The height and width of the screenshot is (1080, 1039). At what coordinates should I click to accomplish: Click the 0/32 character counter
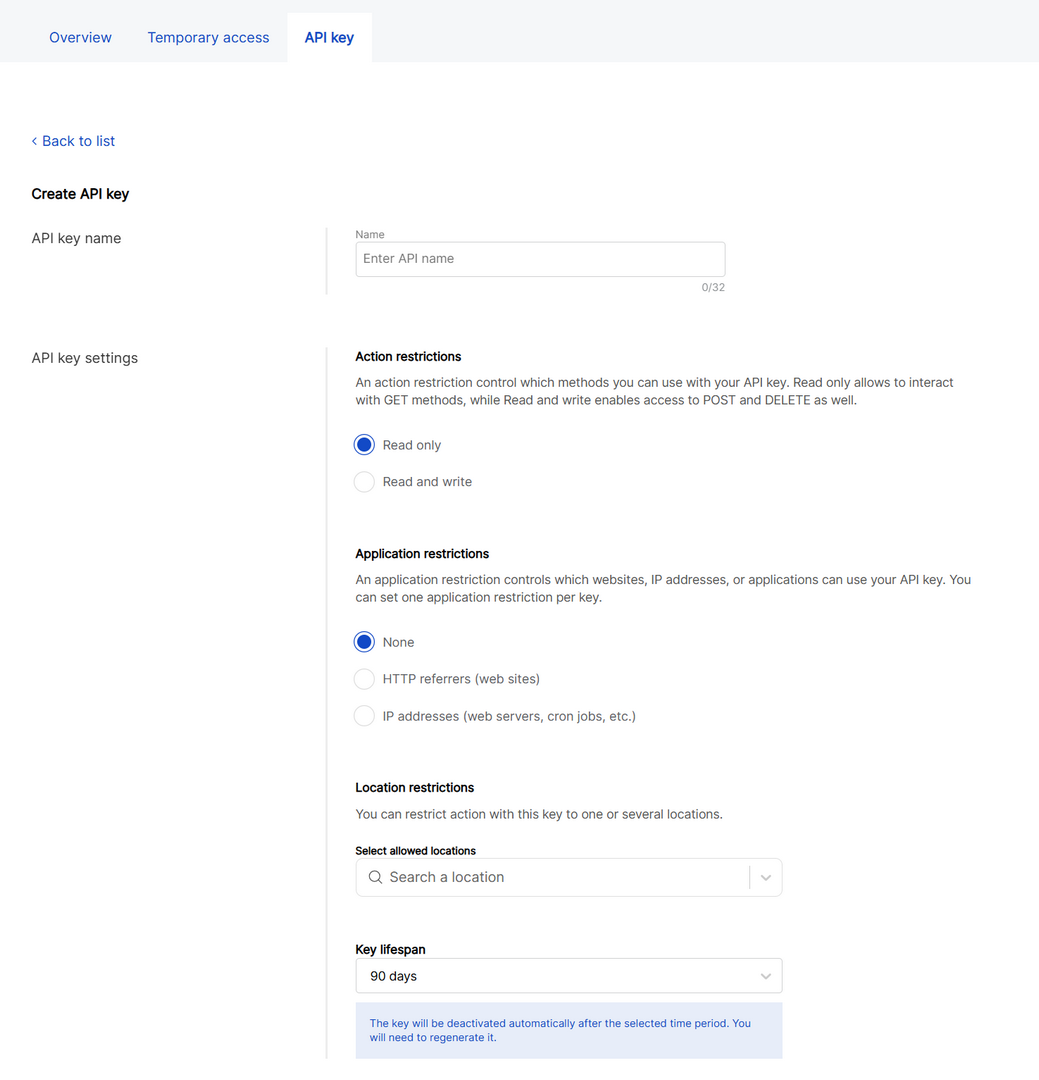(x=714, y=287)
